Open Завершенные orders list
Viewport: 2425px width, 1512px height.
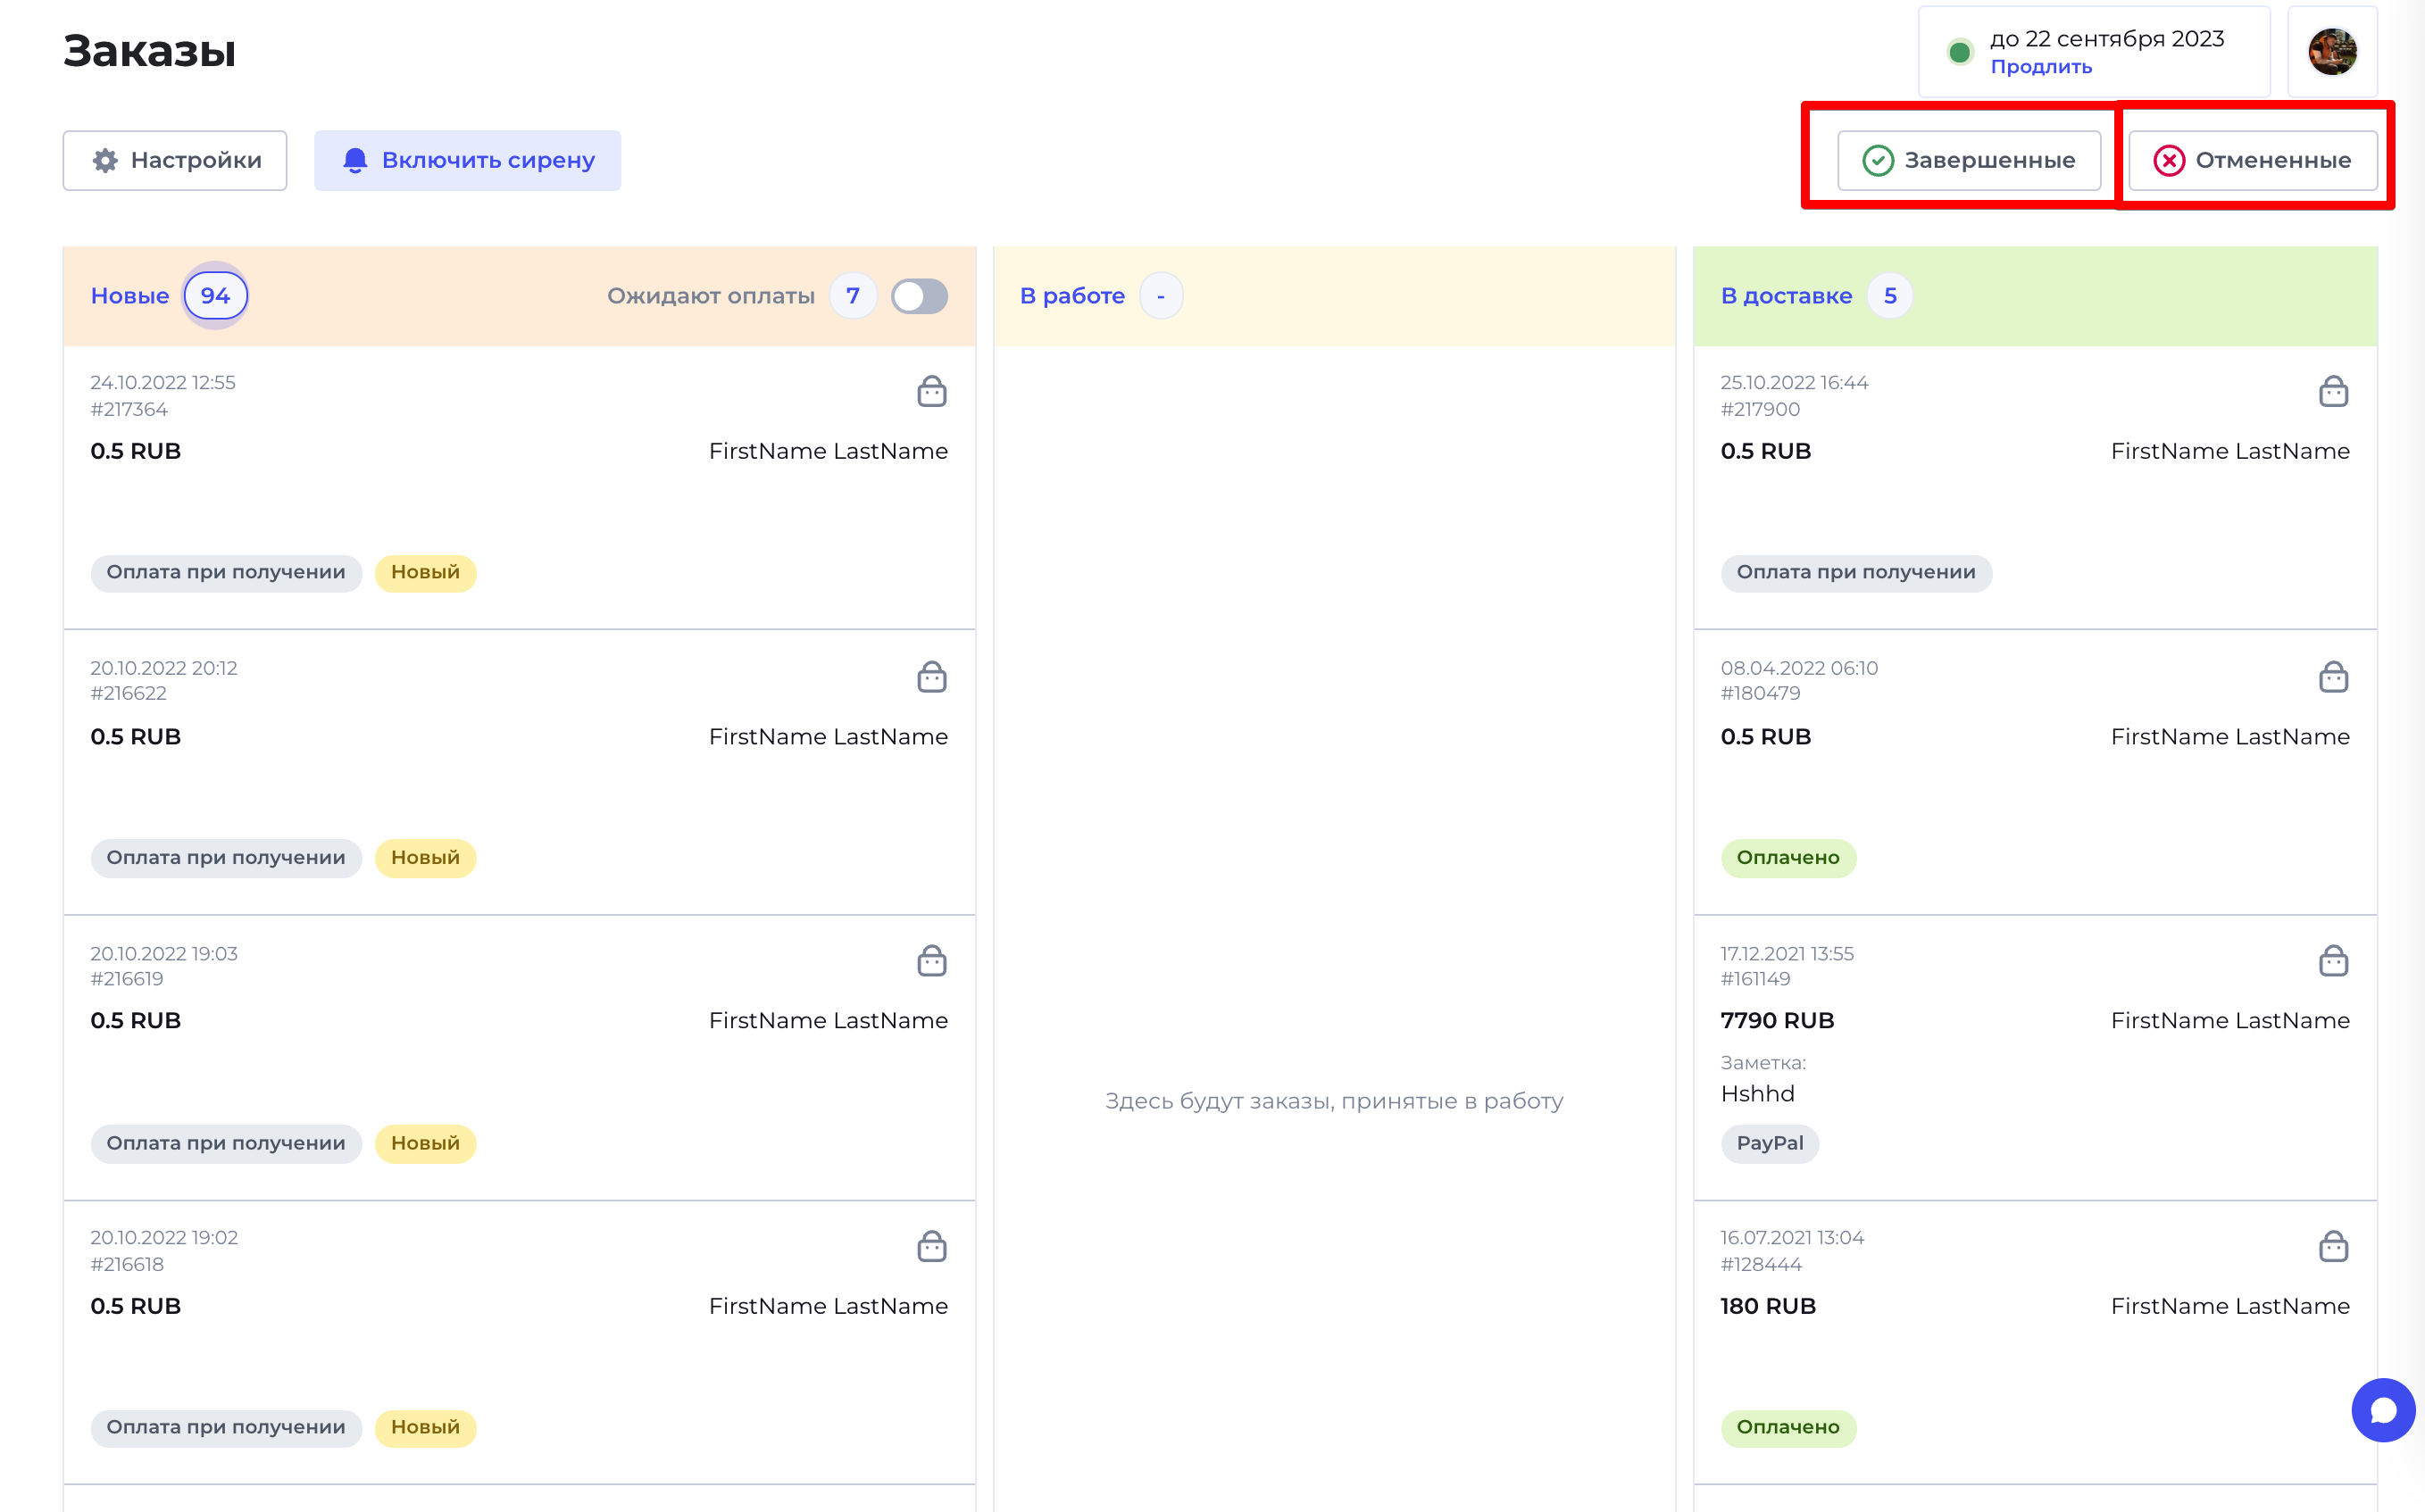(1969, 160)
